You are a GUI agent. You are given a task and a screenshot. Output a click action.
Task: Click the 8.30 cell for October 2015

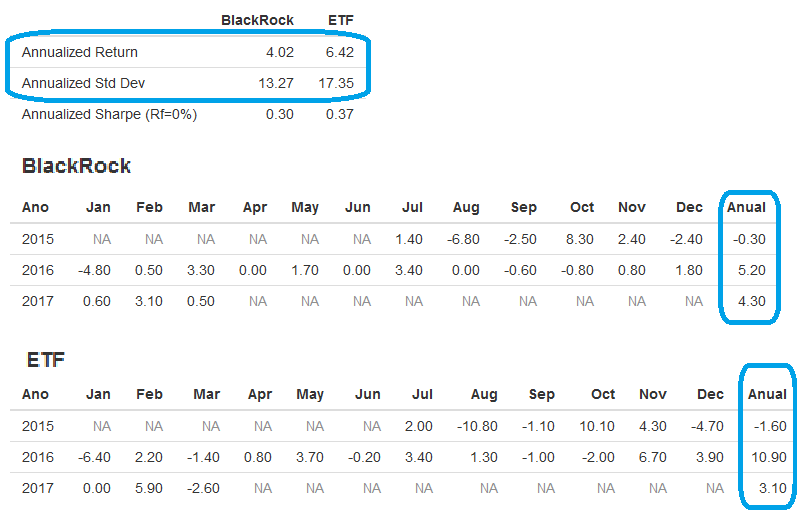coord(579,239)
